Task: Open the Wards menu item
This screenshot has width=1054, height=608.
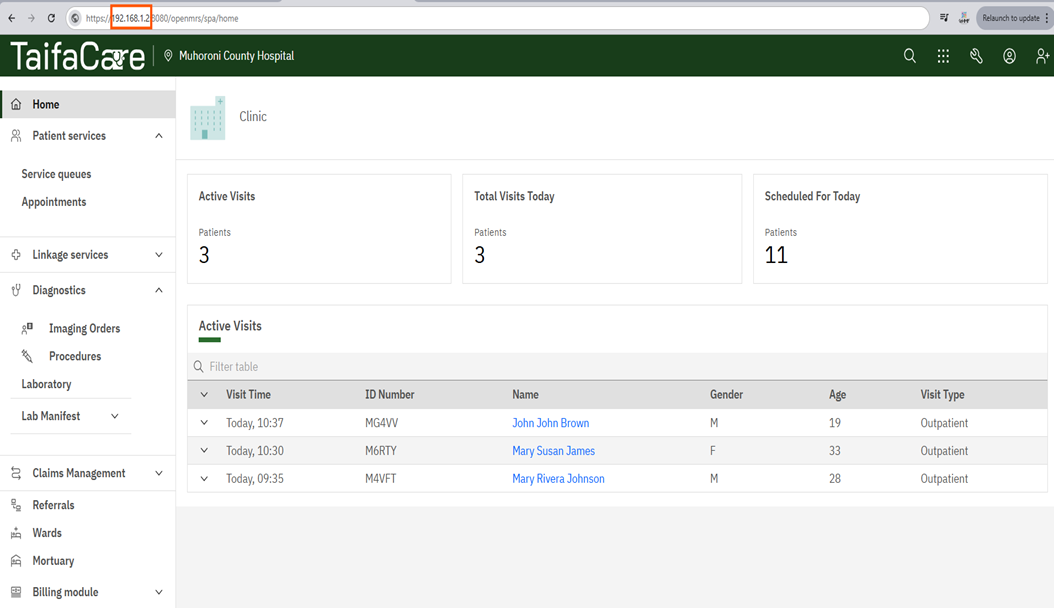Action: tap(47, 533)
